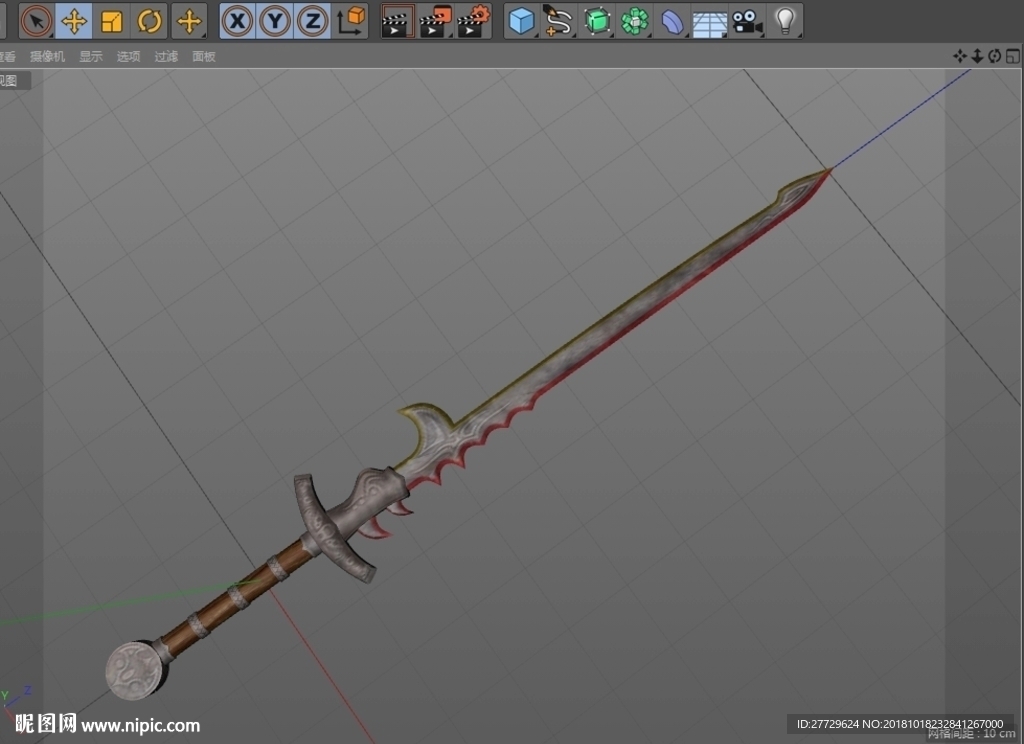This screenshot has width=1024, height=744.
Task: Toggle Z axis lock
Action: point(313,21)
